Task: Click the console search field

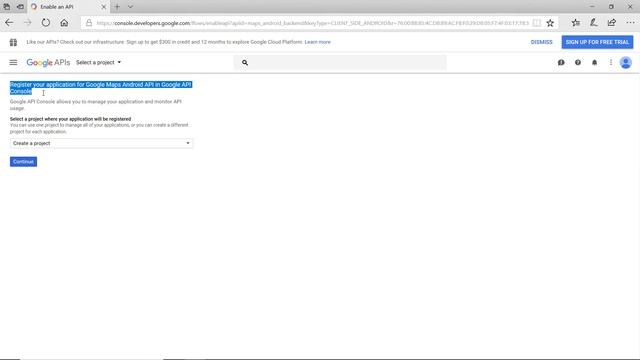Action: (x=340, y=62)
